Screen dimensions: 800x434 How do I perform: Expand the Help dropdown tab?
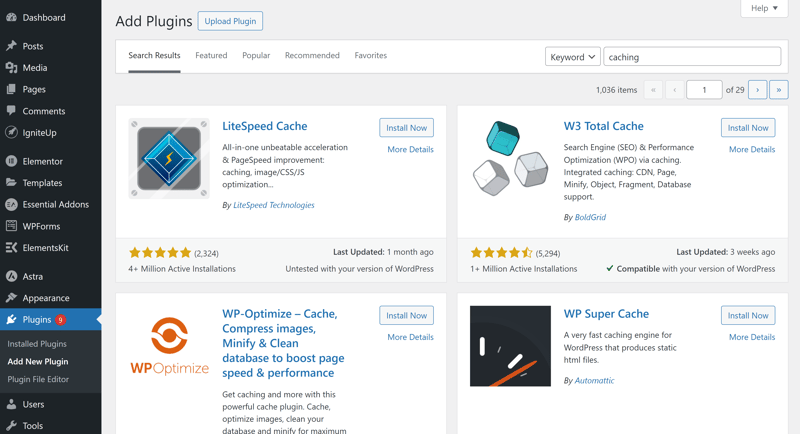pyautogui.click(x=764, y=8)
